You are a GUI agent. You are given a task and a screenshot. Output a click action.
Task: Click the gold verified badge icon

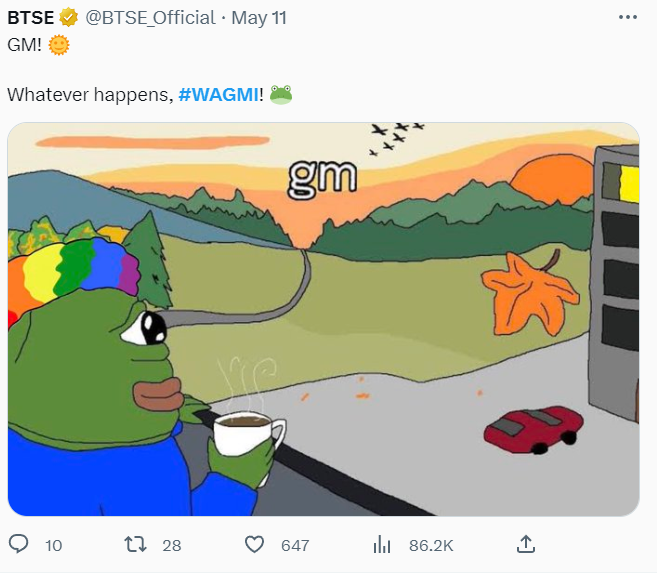tap(68, 18)
